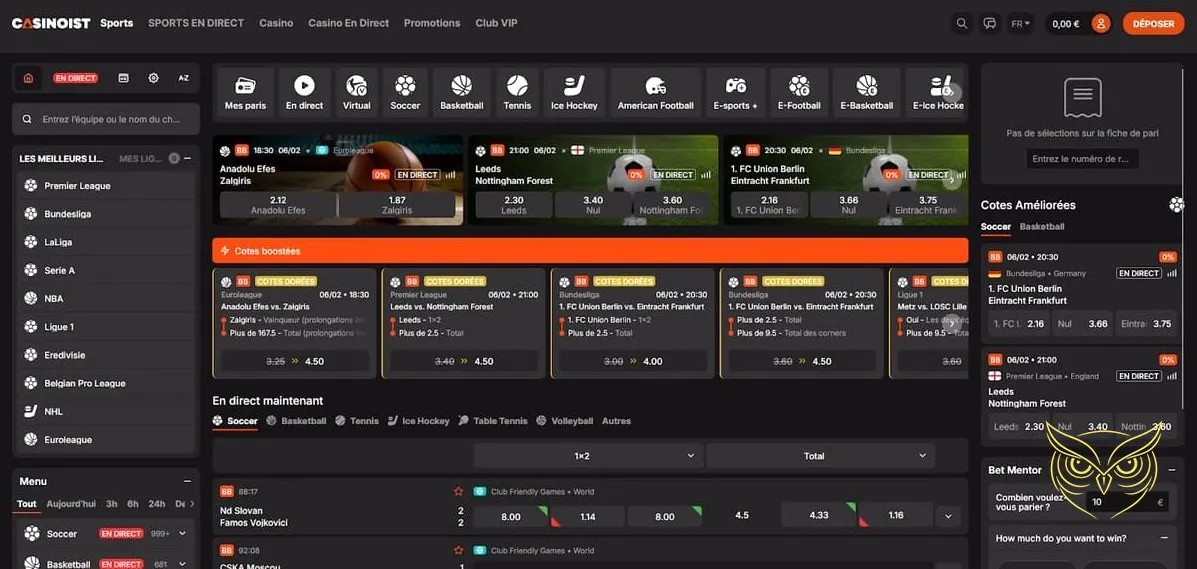Open the user account profile icon
The height and width of the screenshot is (569, 1197).
pyautogui.click(x=1101, y=23)
